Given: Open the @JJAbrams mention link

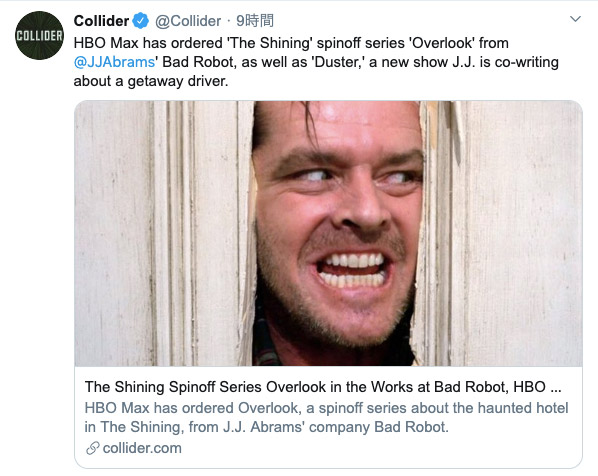Looking at the screenshot, I should click(114, 62).
